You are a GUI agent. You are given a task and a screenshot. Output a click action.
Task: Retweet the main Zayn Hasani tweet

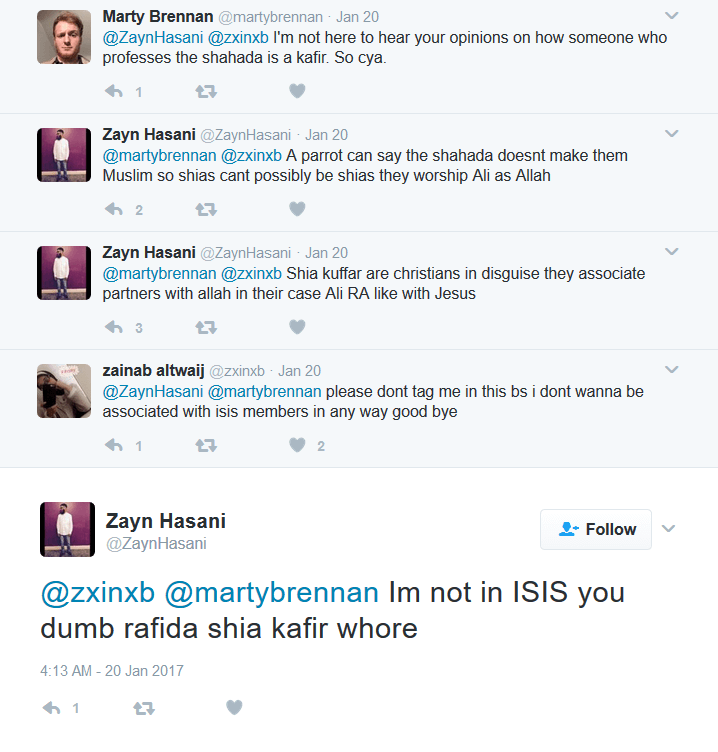coord(143,708)
